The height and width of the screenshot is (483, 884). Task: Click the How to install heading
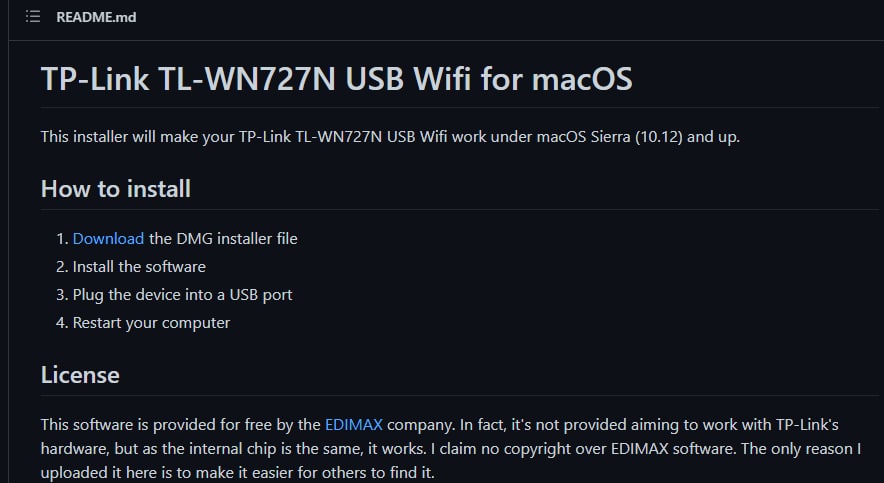pos(116,188)
